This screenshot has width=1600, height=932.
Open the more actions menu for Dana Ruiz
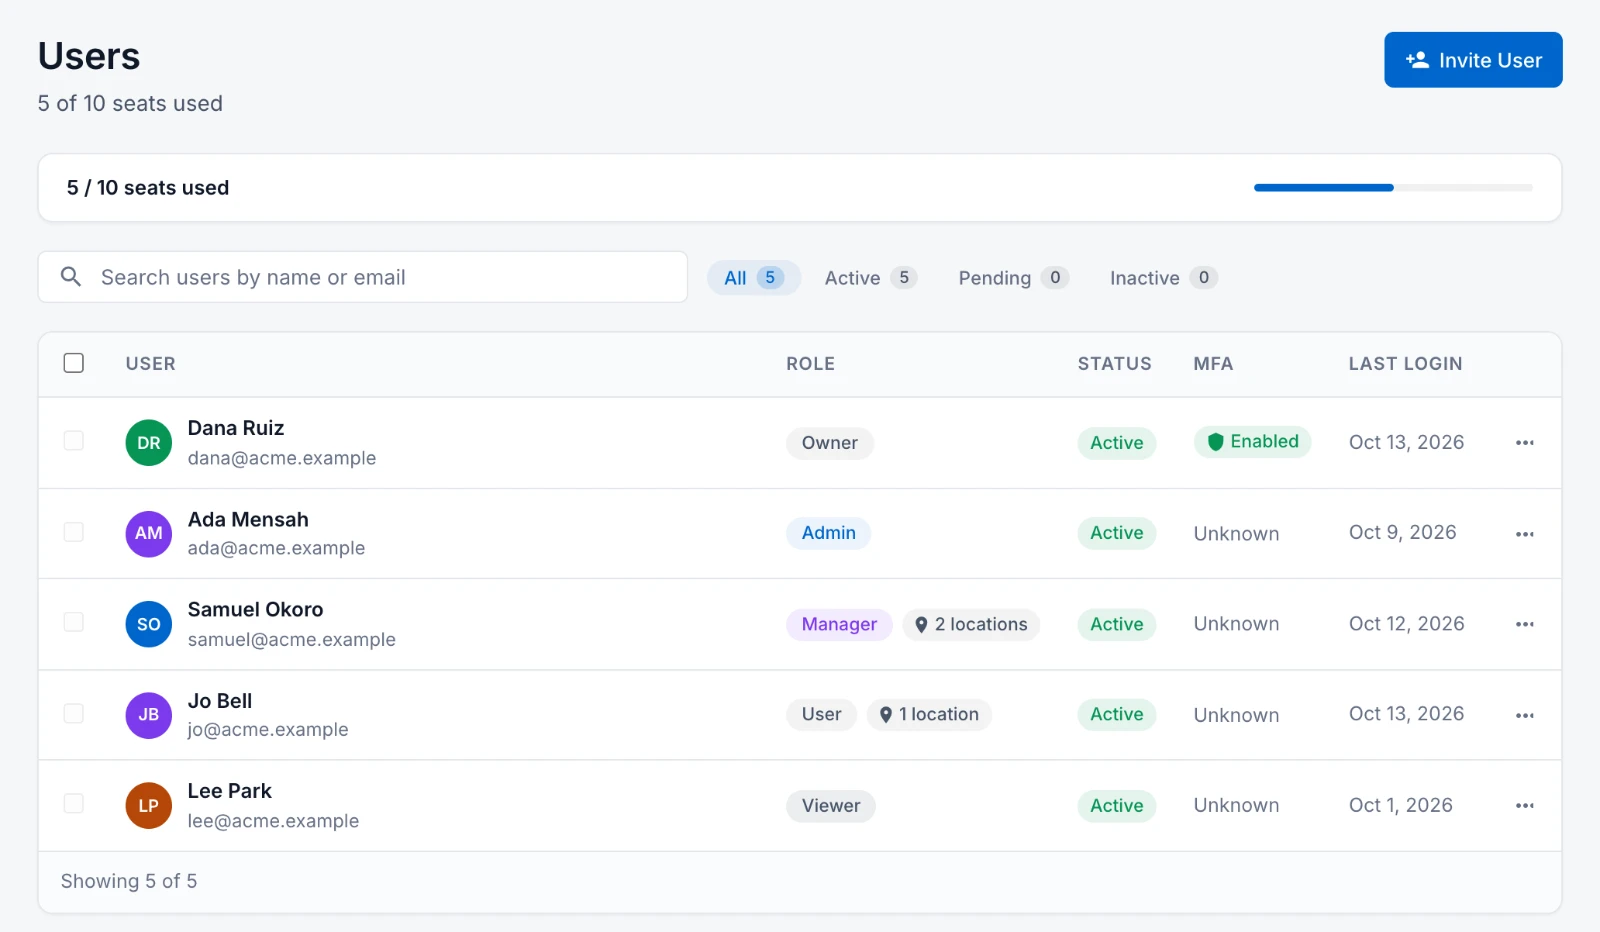pos(1524,443)
